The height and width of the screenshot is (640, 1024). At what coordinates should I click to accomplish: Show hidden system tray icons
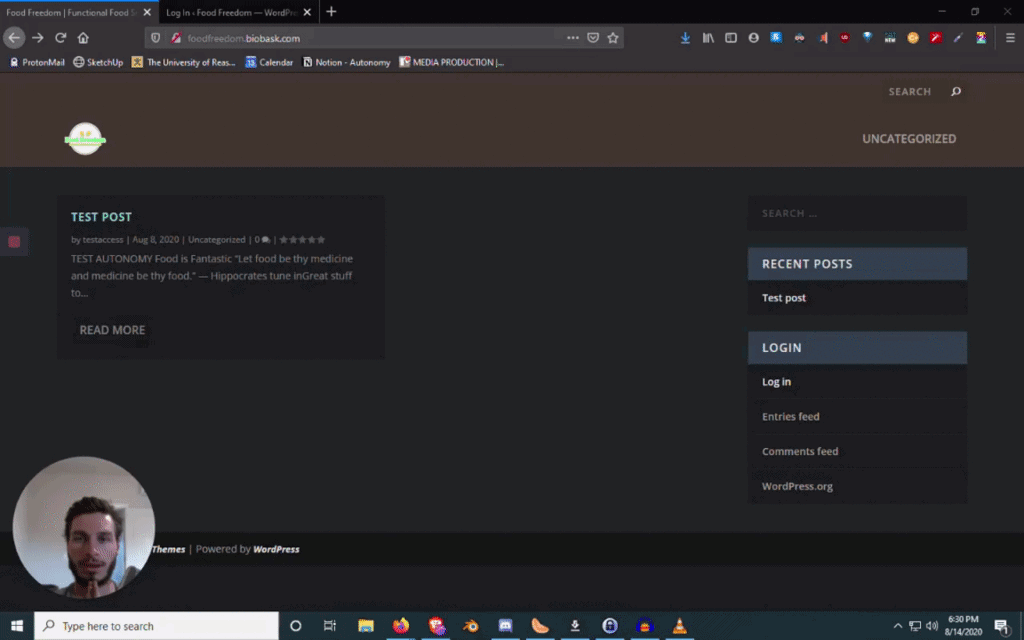click(x=898, y=626)
